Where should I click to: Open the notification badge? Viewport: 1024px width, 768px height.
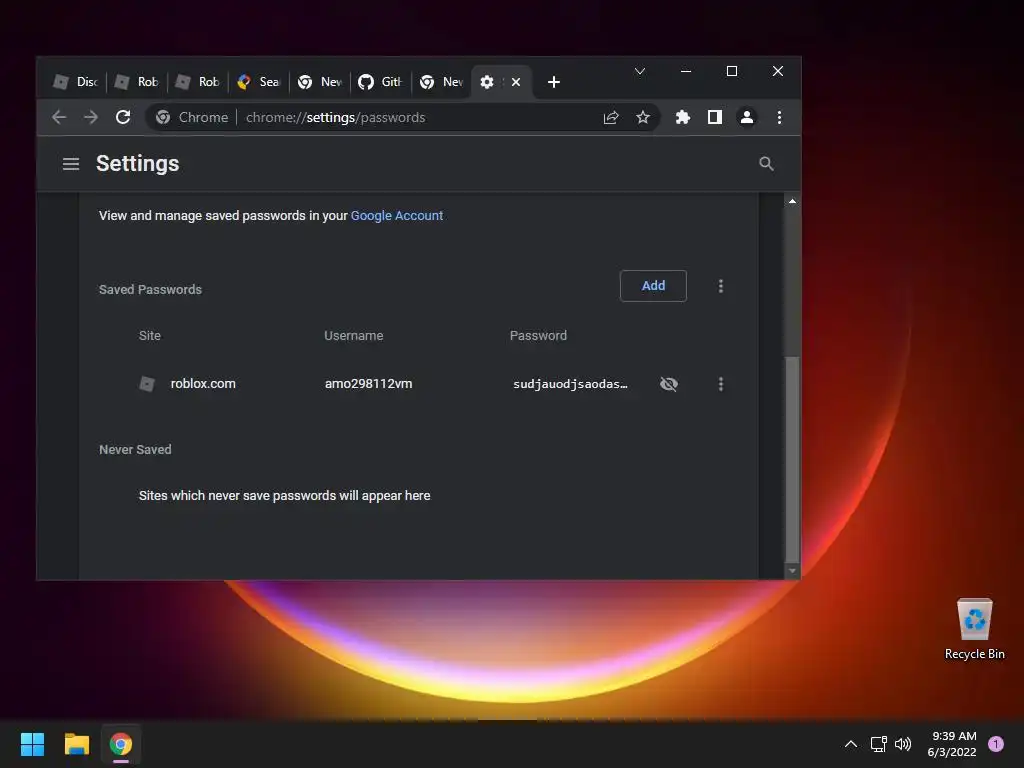tap(995, 744)
